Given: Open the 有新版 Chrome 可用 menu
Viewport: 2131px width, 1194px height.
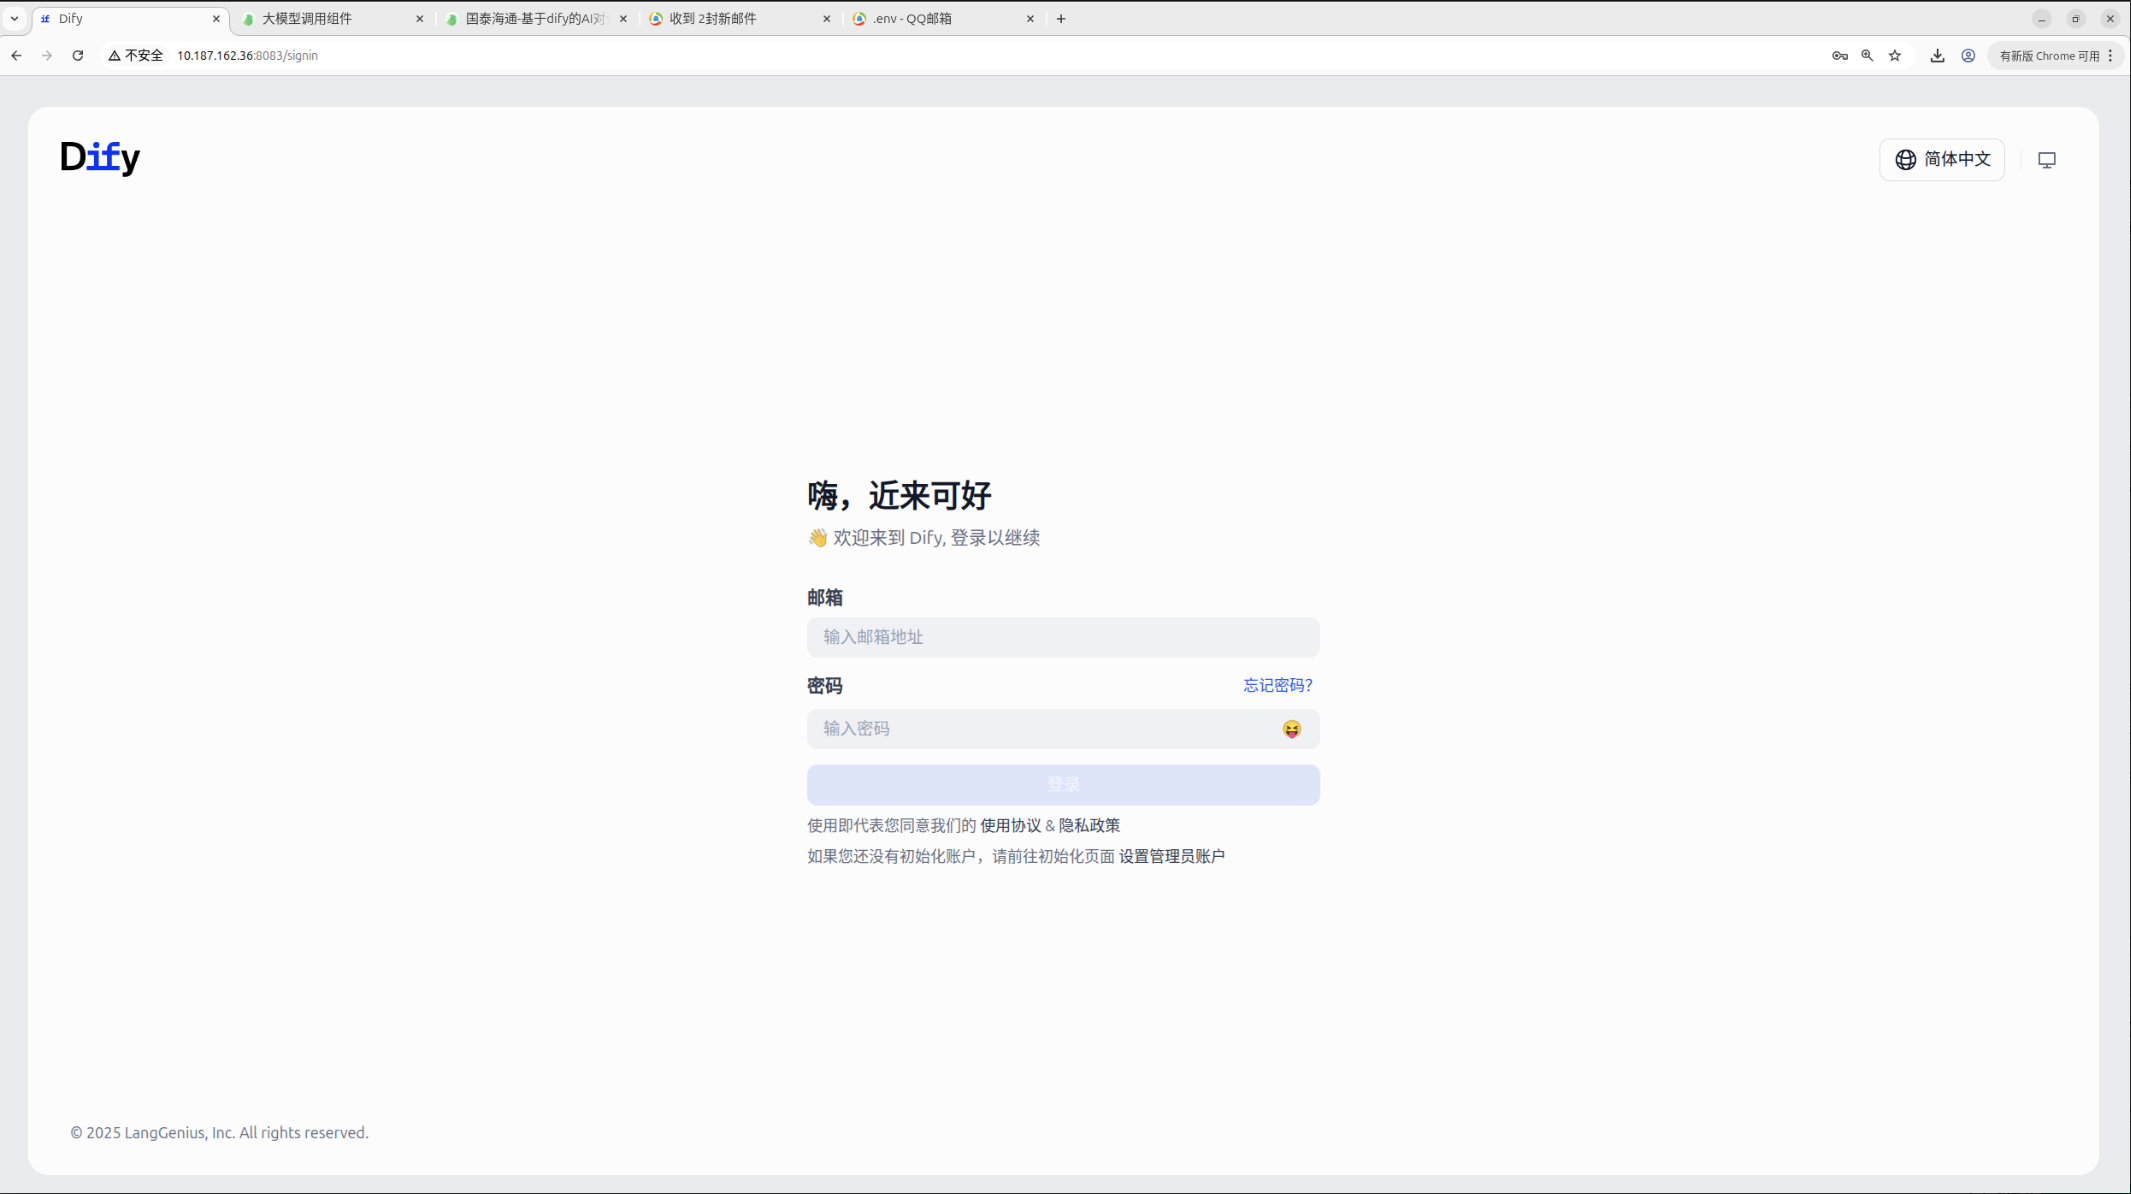Looking at the screenshot, I should point(2055,56).
